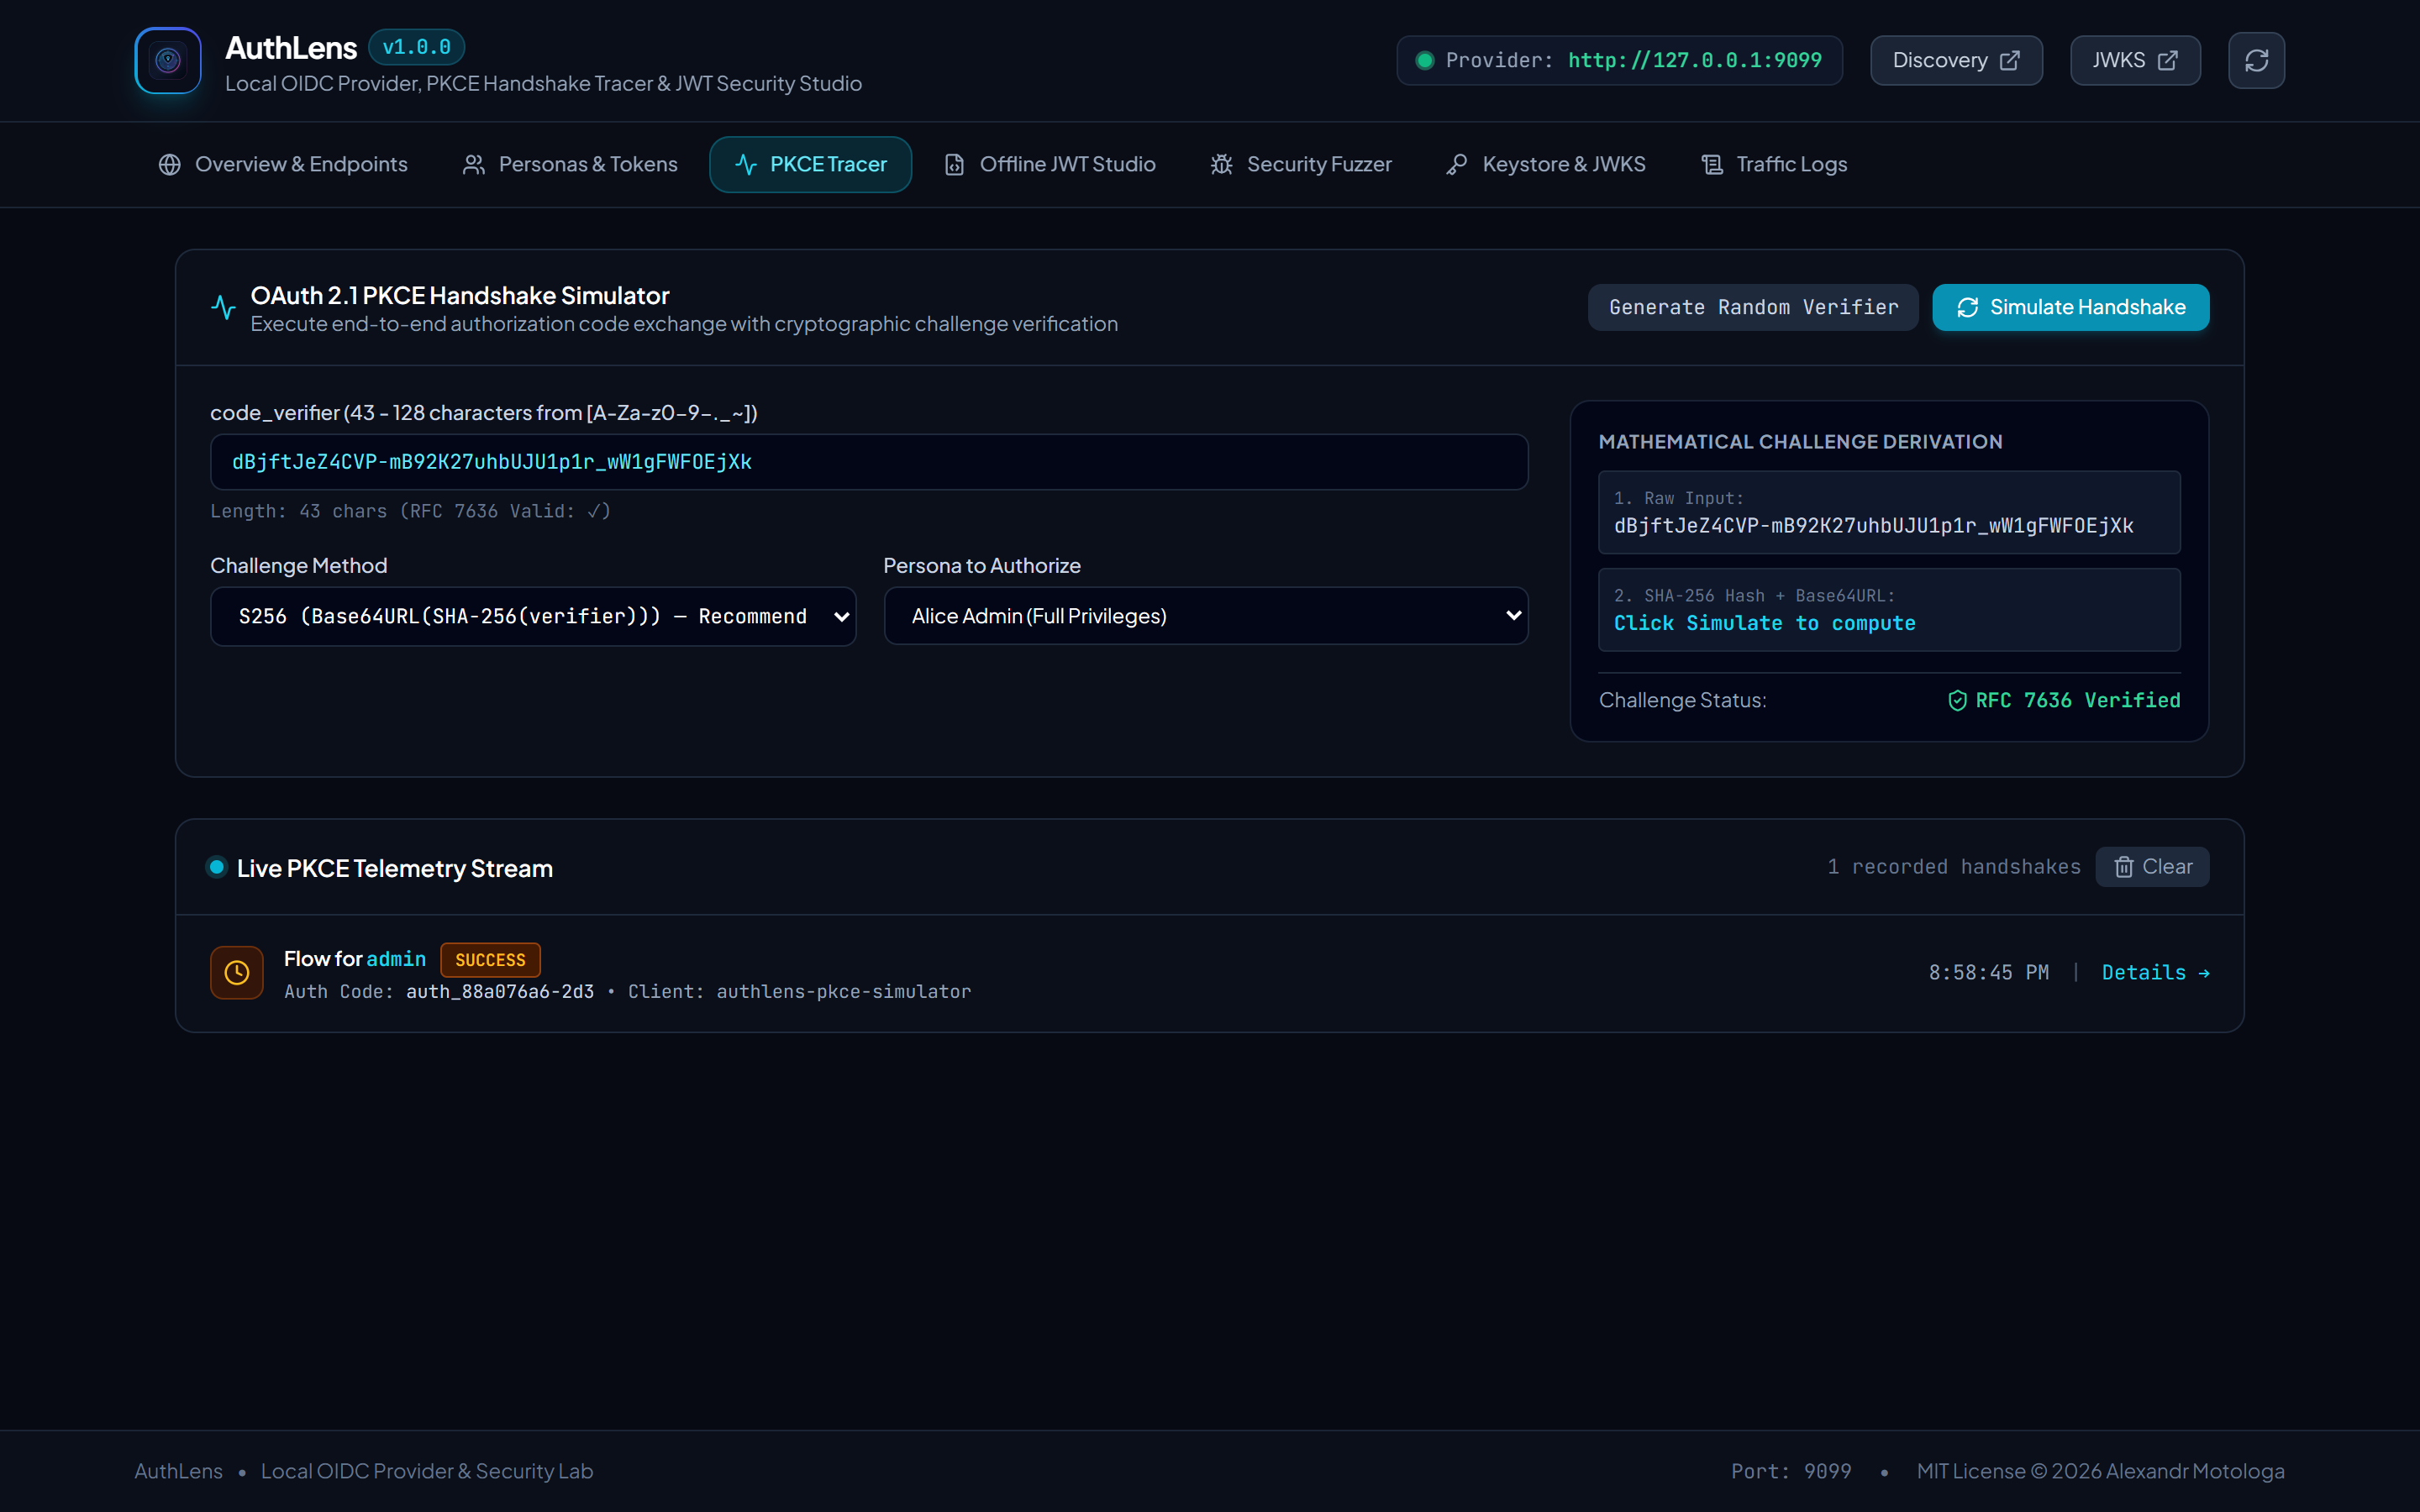
Task: Switch to Keystore & JWKS tab
Action: point(1545,165)
